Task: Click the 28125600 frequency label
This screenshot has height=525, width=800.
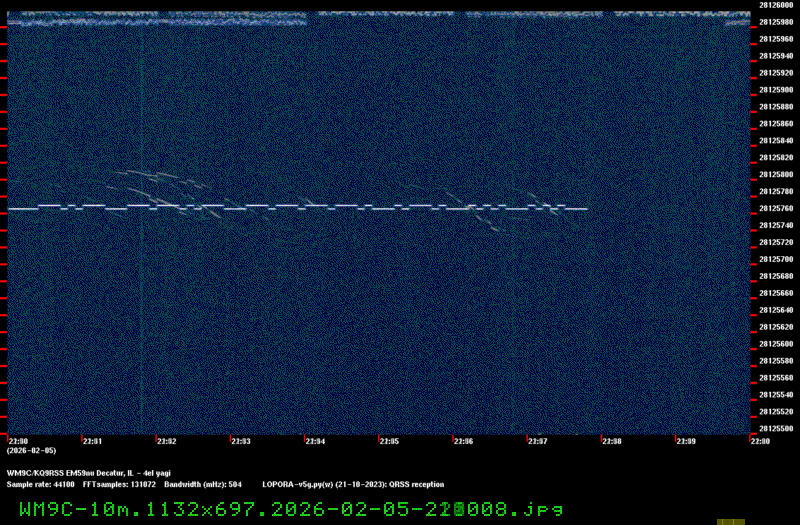Action: coord(776,344)
